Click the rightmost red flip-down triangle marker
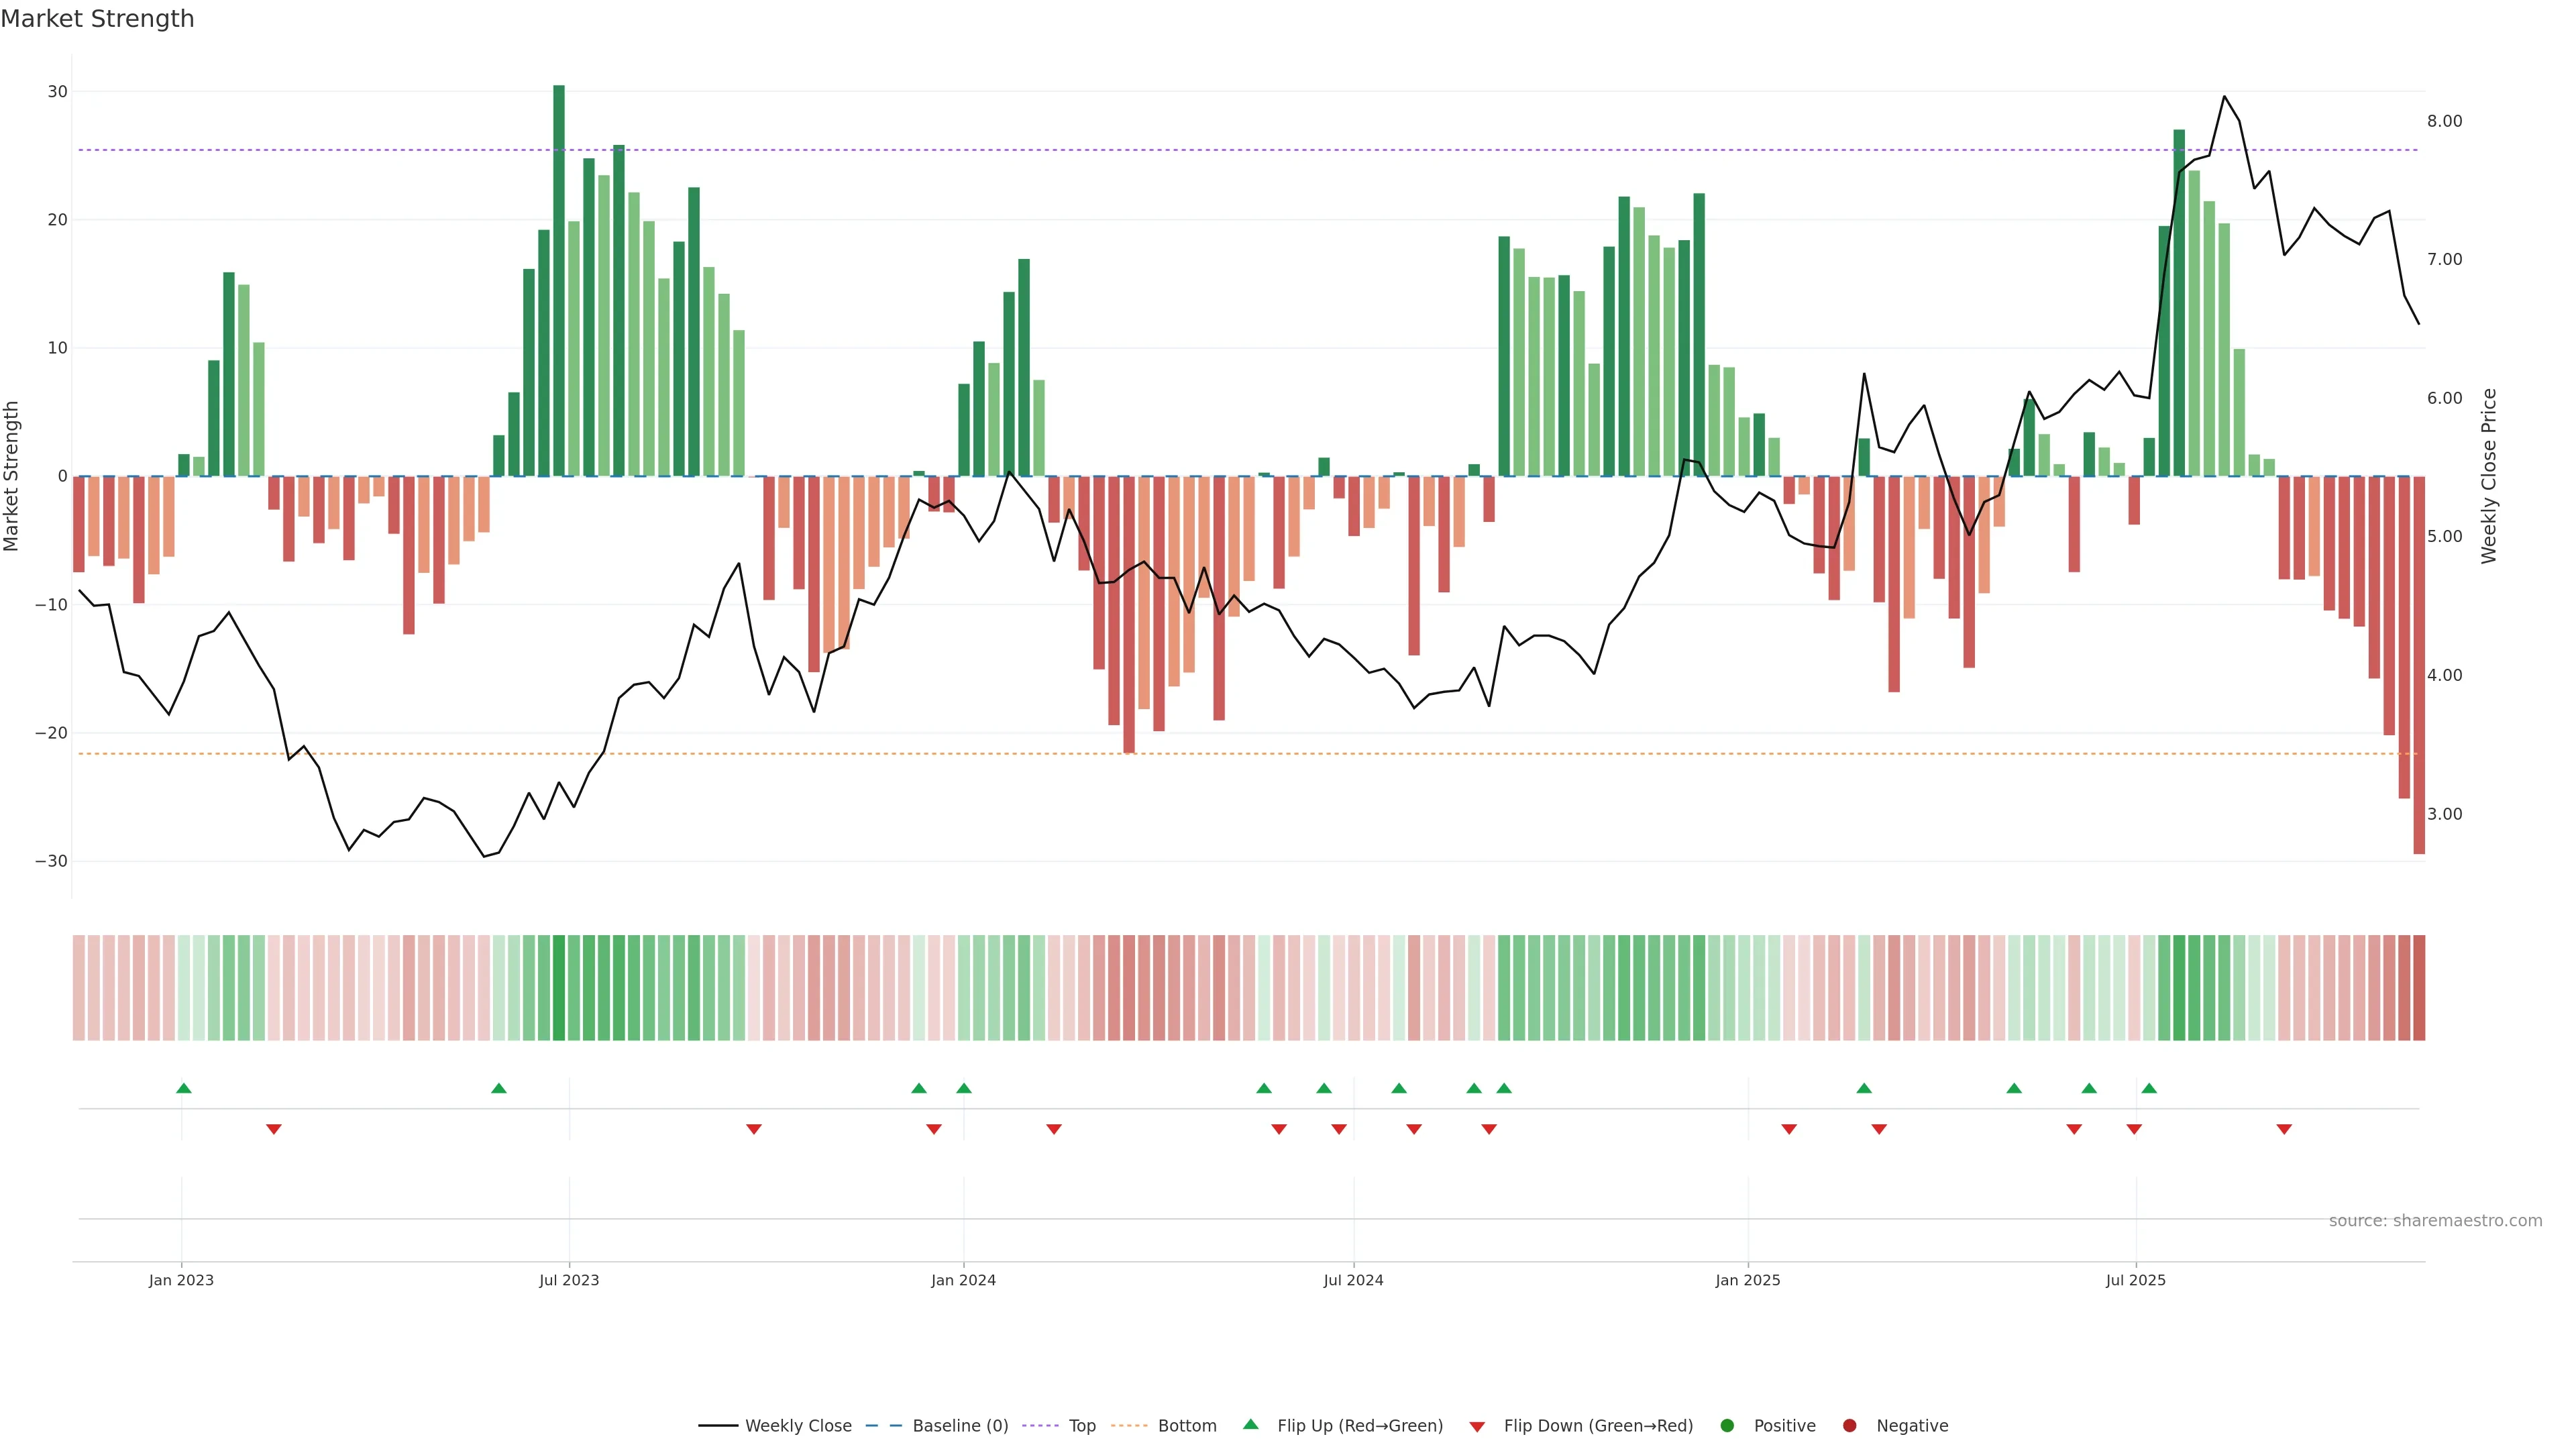 (2284, 1129)
